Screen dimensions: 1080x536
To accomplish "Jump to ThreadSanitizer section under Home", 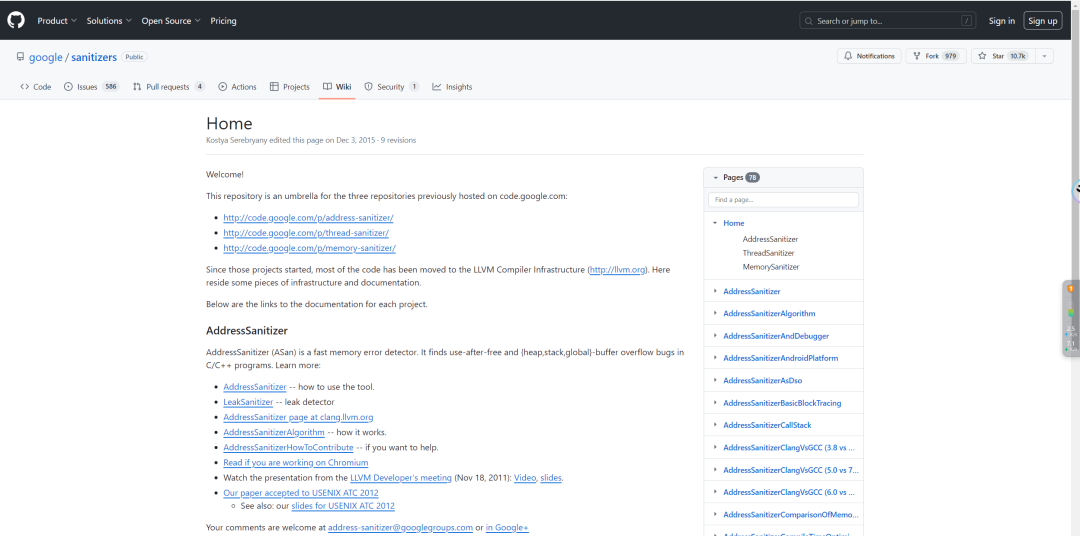I will 768,254.
